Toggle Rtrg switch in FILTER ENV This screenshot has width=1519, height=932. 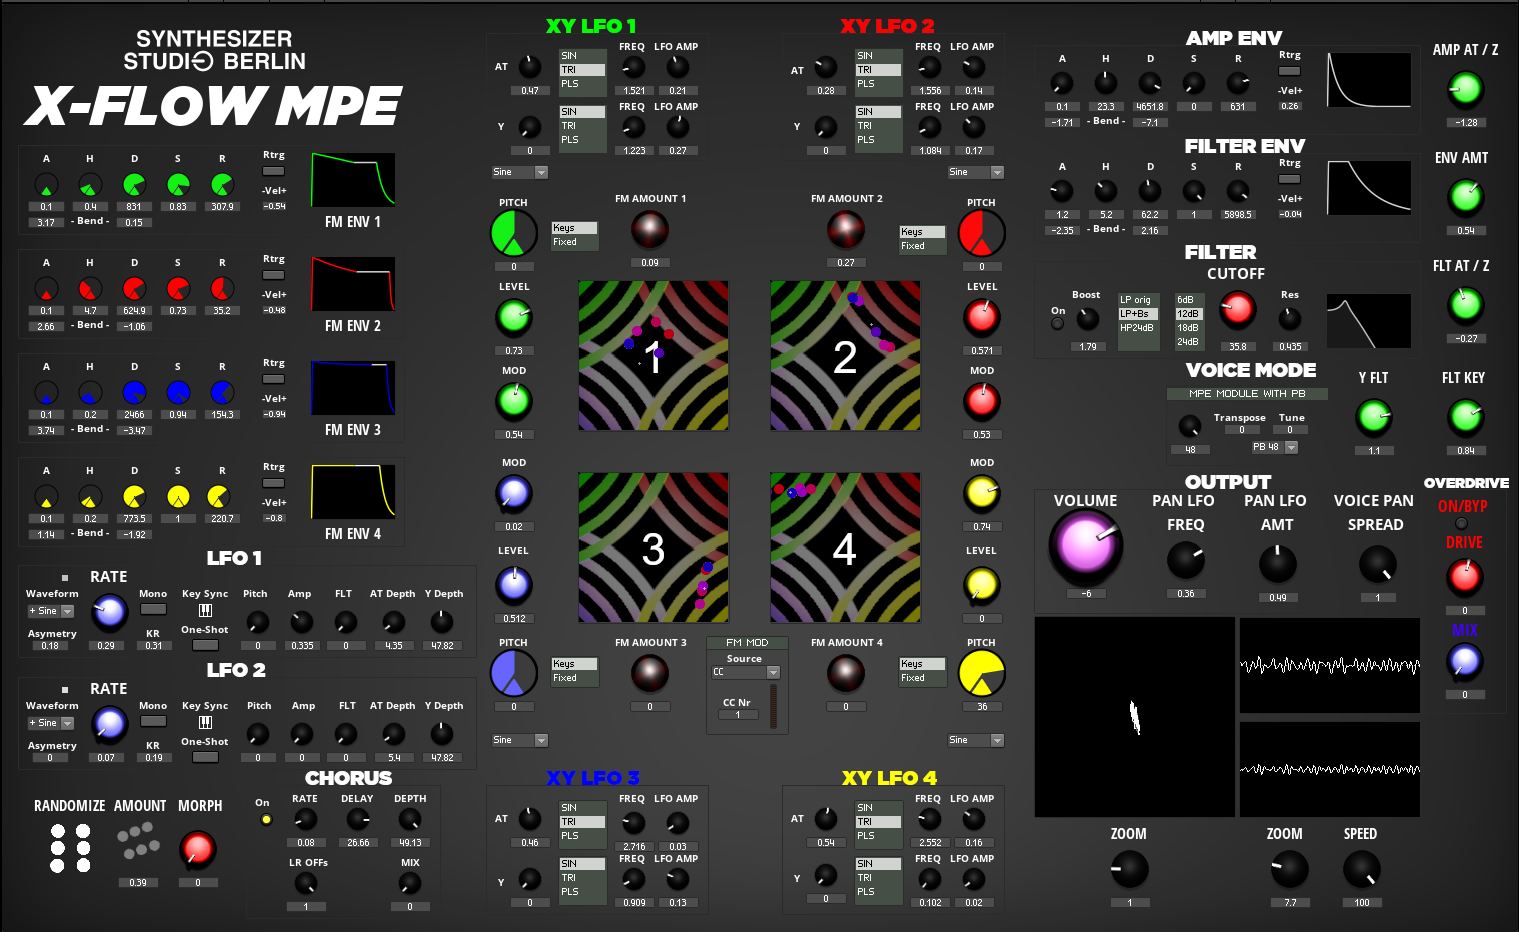click(1290, 179)
